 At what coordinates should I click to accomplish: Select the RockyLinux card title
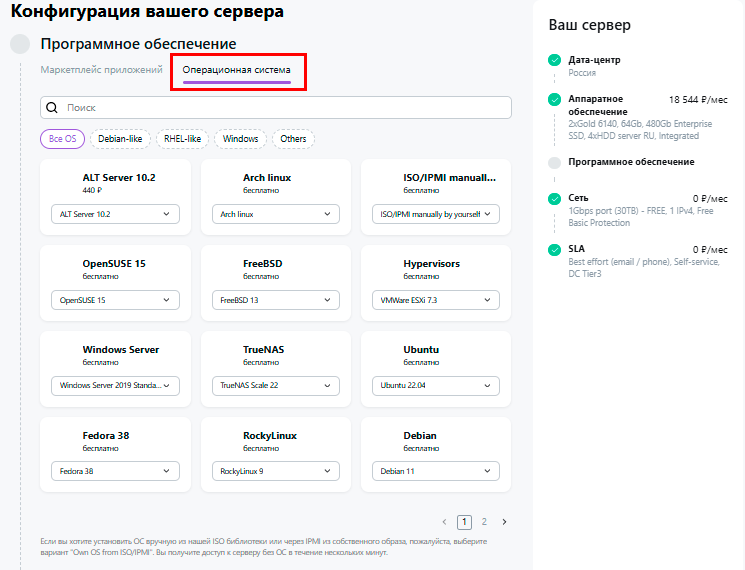pyautogui.click(x=270, y=436)
